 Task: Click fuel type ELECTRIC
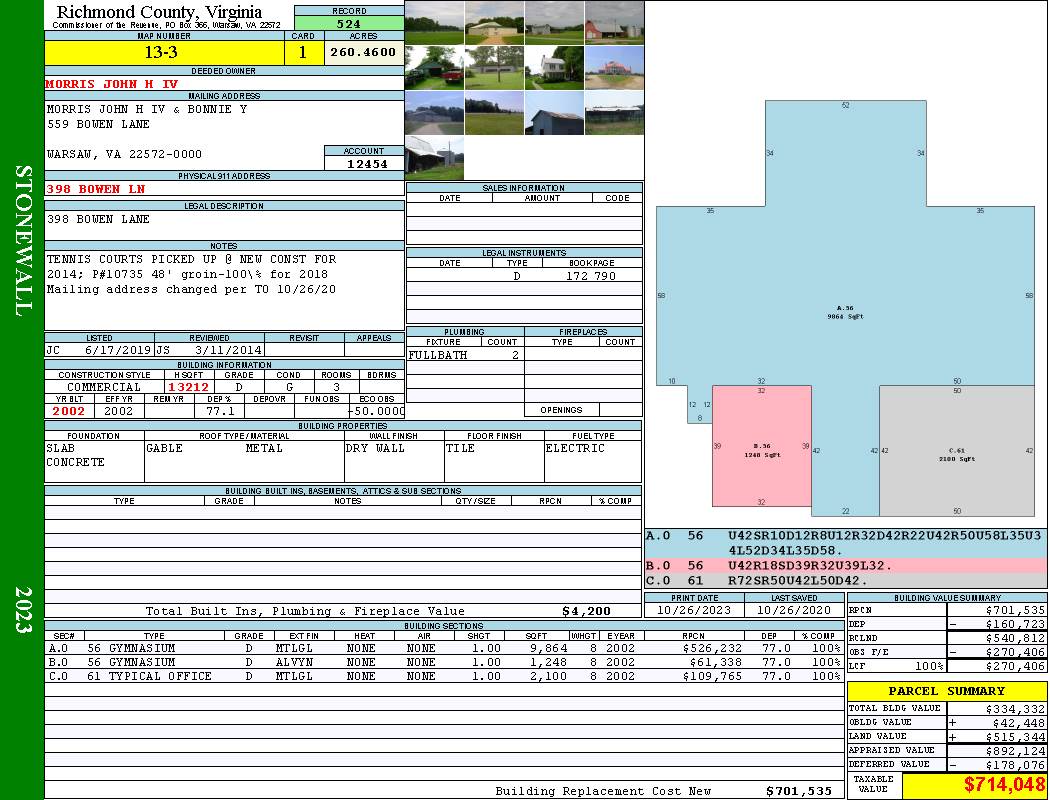pos(575,448)
